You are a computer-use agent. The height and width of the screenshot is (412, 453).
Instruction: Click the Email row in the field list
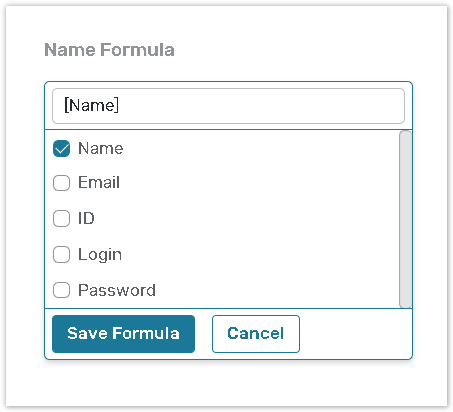pyautogui.click(x=222, y=183)
